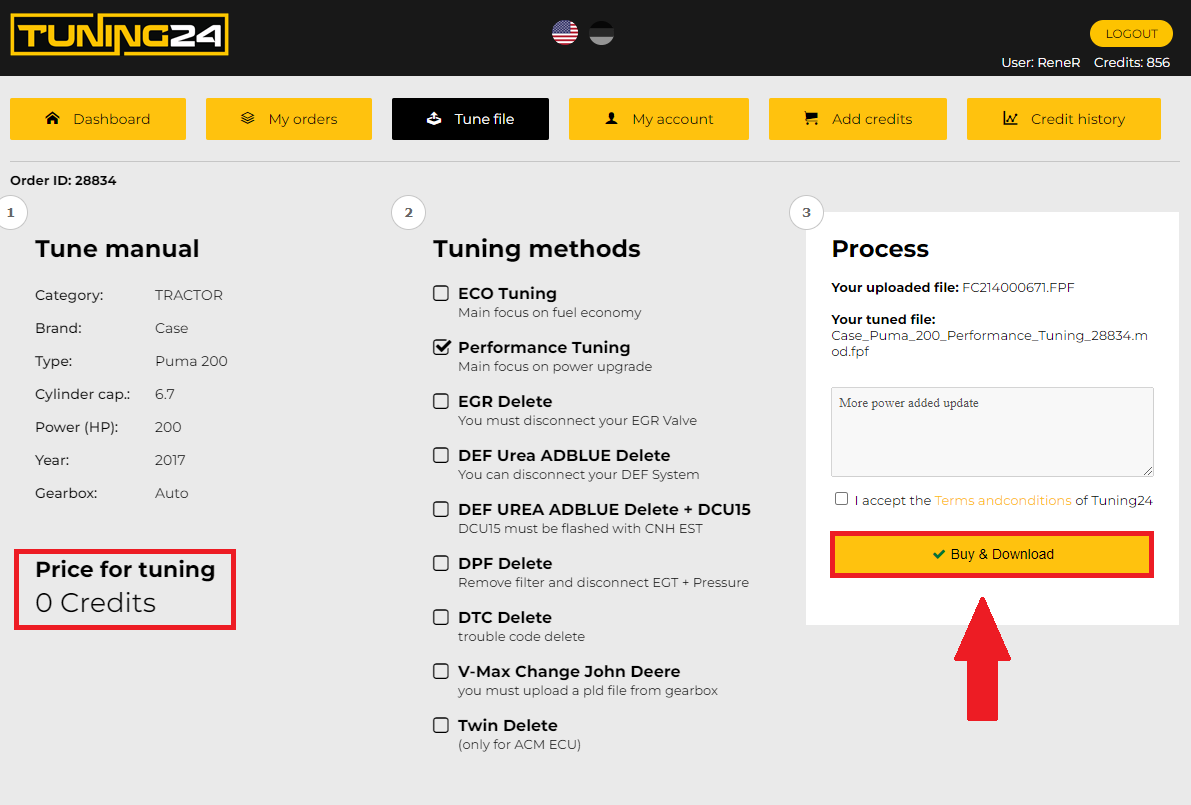Open the Dashboard tab
Image resolution: width=1191 pixels, height=805 pixels.
coord(98,118)
